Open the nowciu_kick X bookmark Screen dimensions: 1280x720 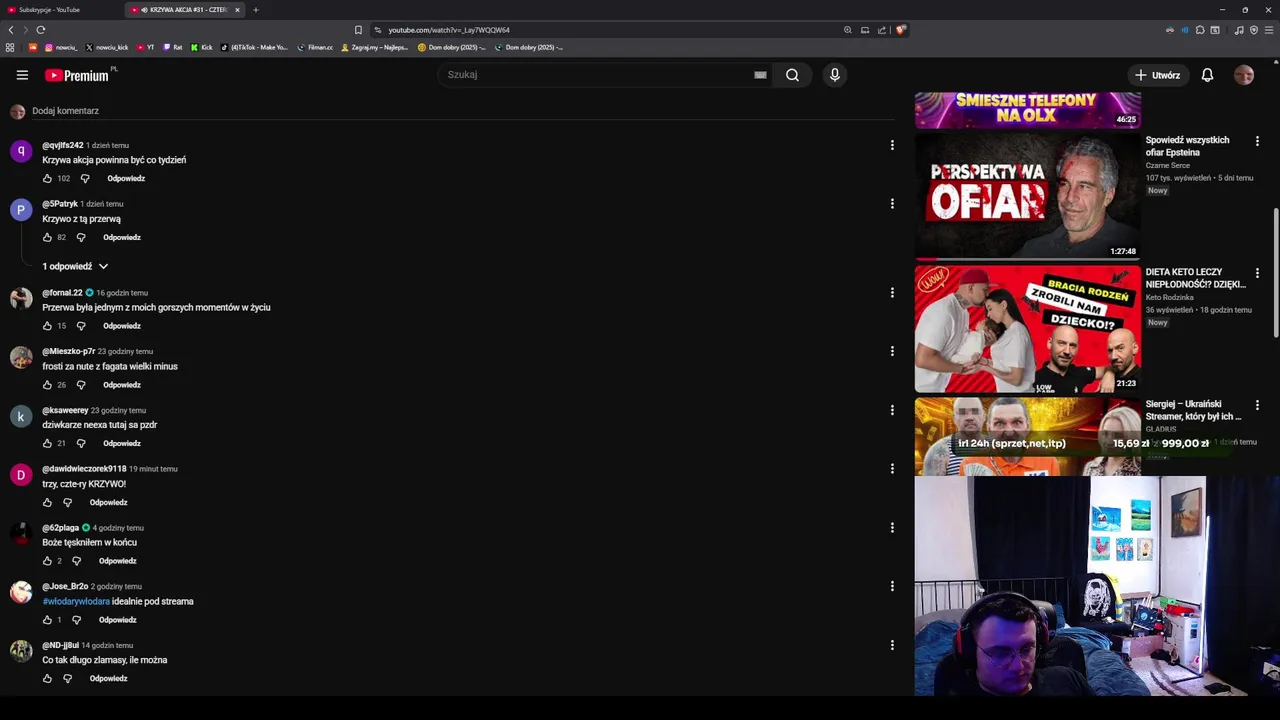point(107,47)
